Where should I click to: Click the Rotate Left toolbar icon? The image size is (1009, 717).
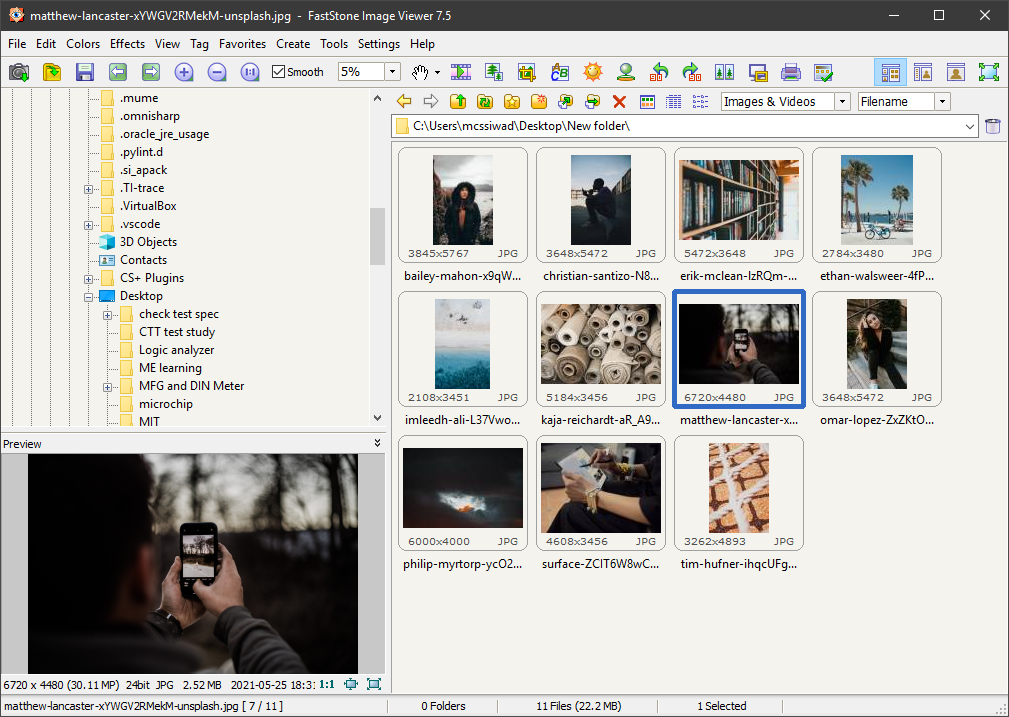(x=658, y=72)
